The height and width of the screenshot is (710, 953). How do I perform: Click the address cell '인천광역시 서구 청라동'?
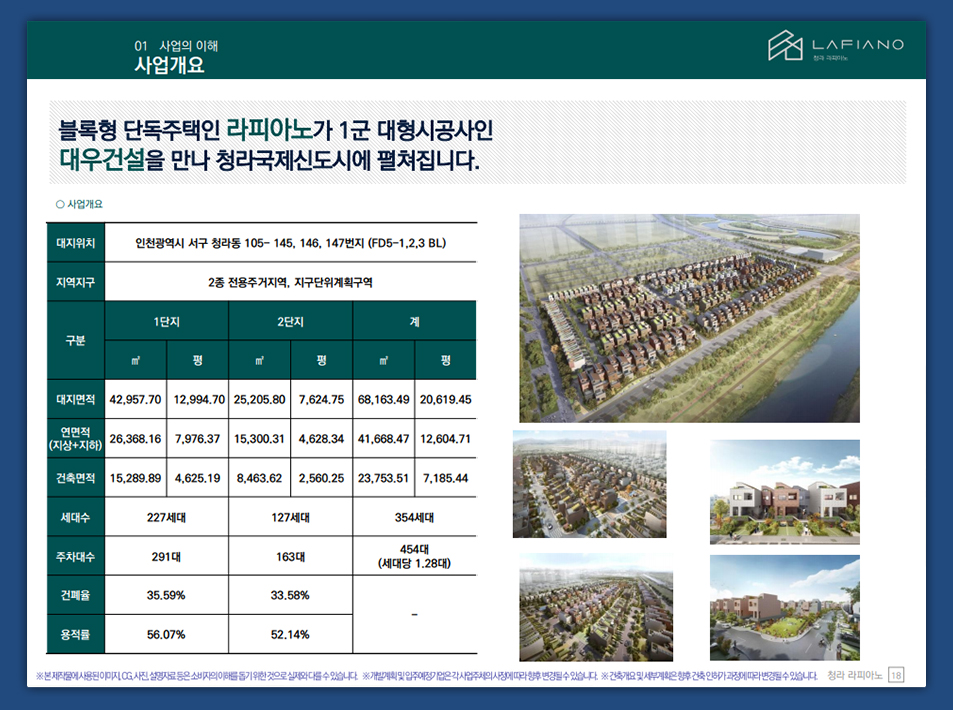tap(291, 243)
